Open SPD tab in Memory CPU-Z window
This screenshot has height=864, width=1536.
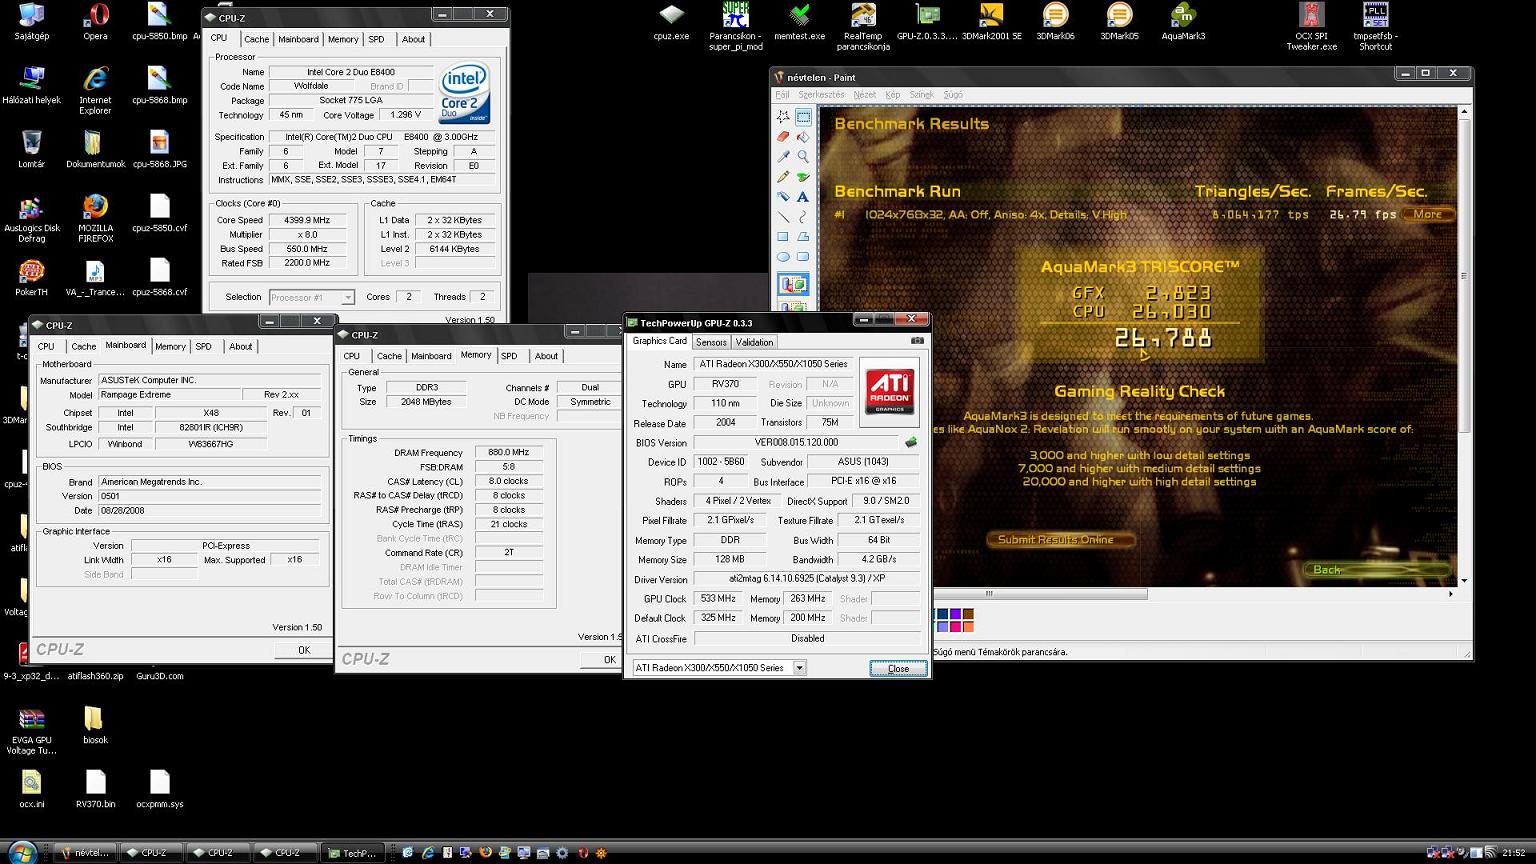click(509, 356)
